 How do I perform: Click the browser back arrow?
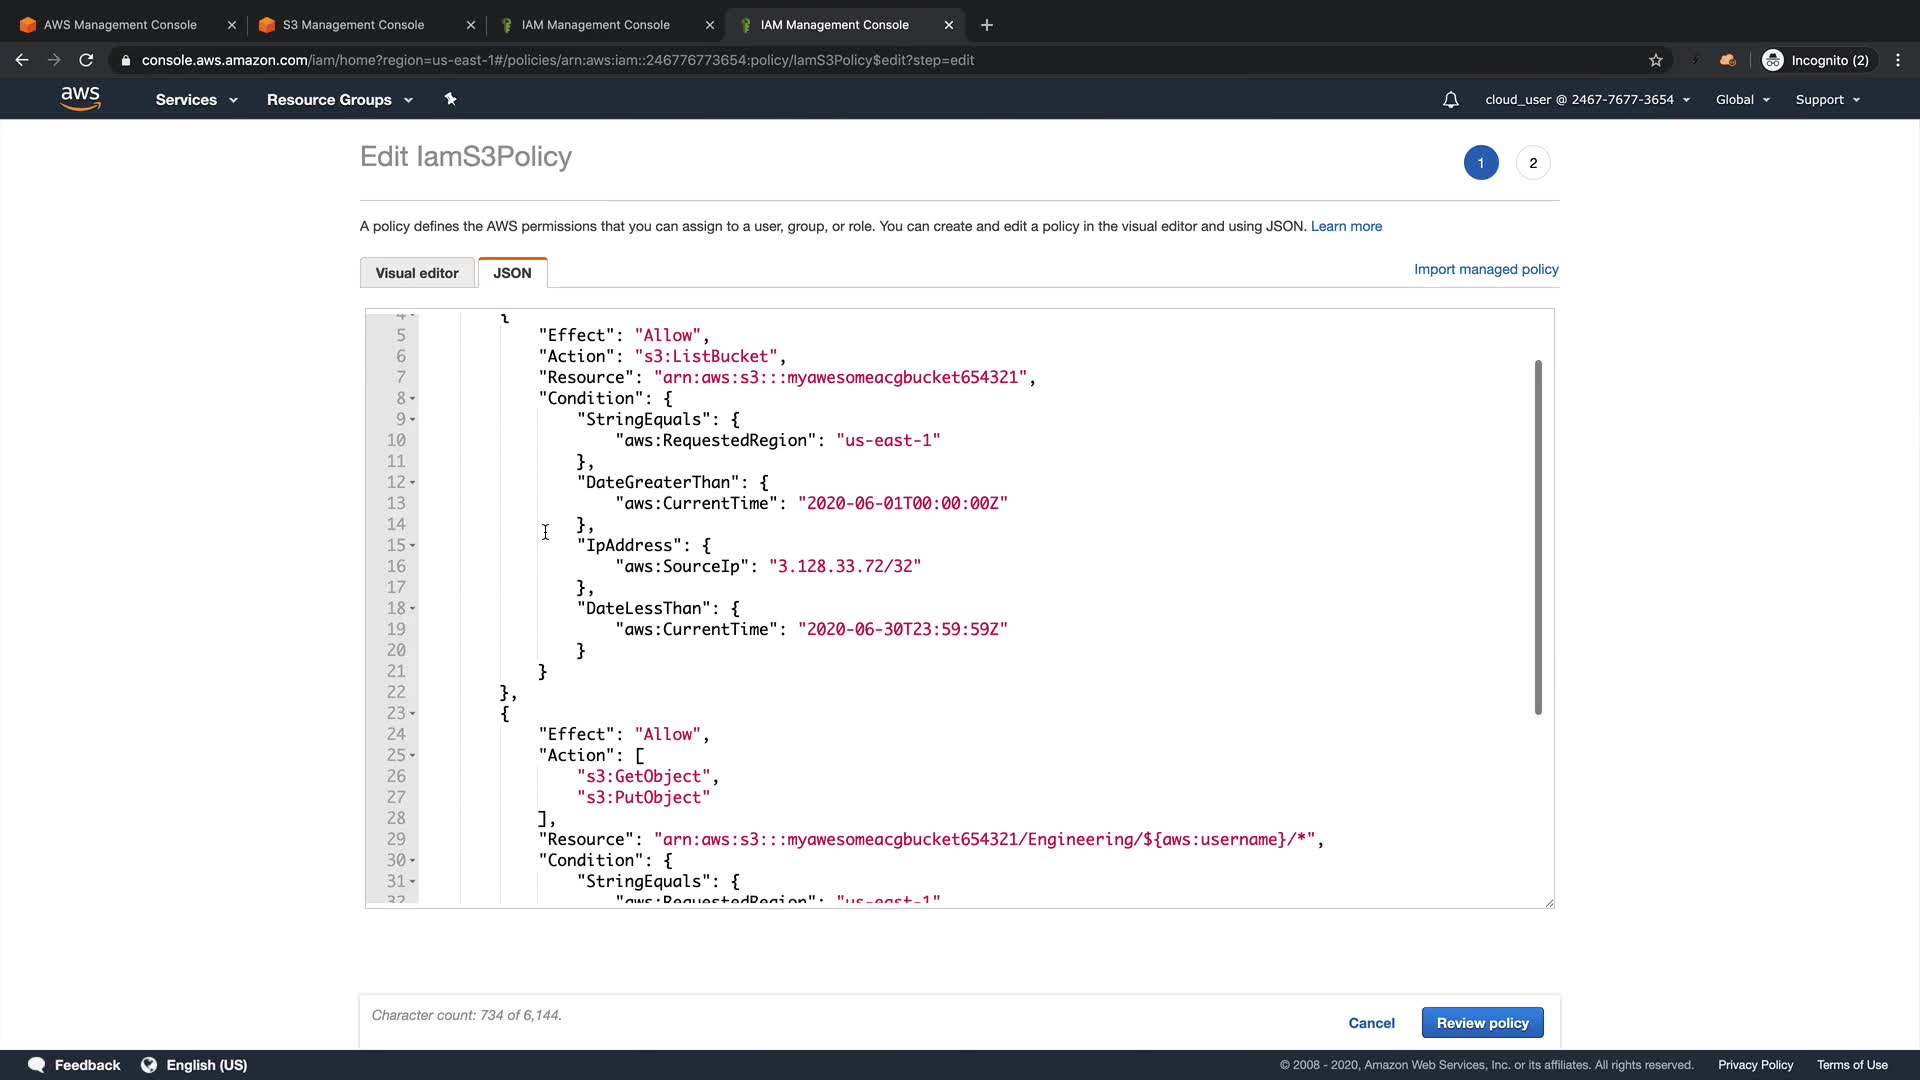[x=22, y=60]
